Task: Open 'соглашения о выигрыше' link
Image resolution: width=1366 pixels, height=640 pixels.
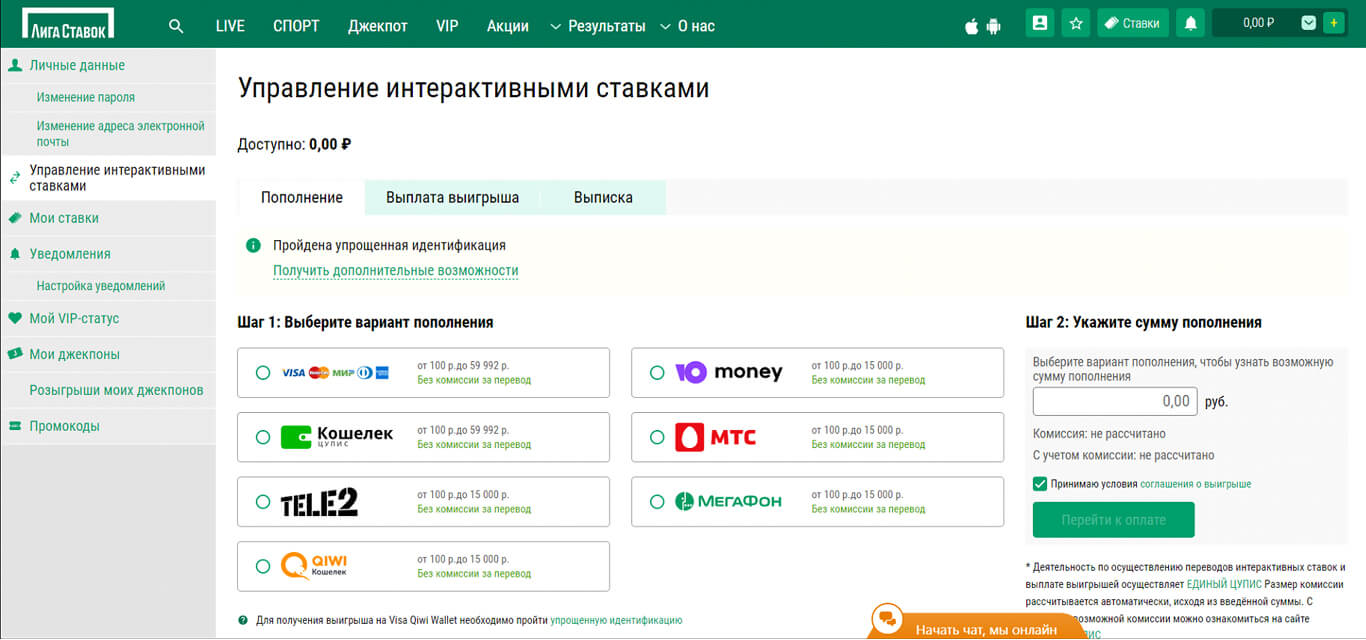Action: pos(1196,484)
